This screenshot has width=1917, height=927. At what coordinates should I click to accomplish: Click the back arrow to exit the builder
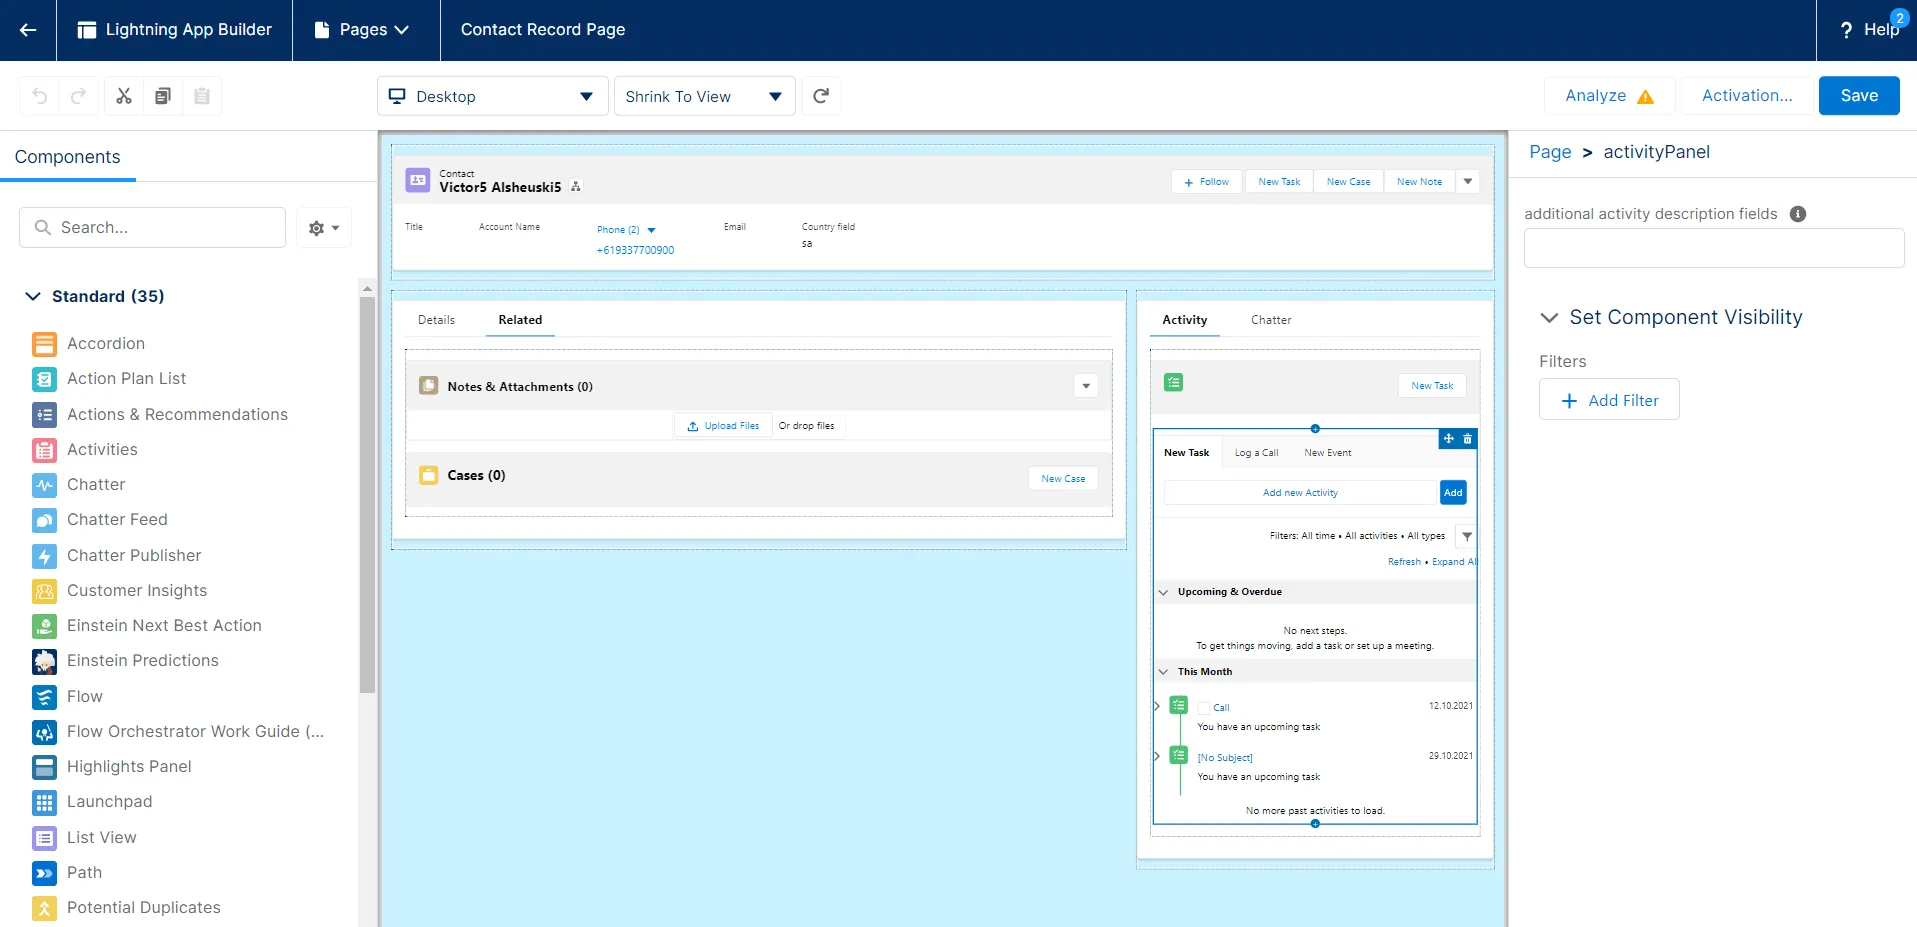point(27,30)
